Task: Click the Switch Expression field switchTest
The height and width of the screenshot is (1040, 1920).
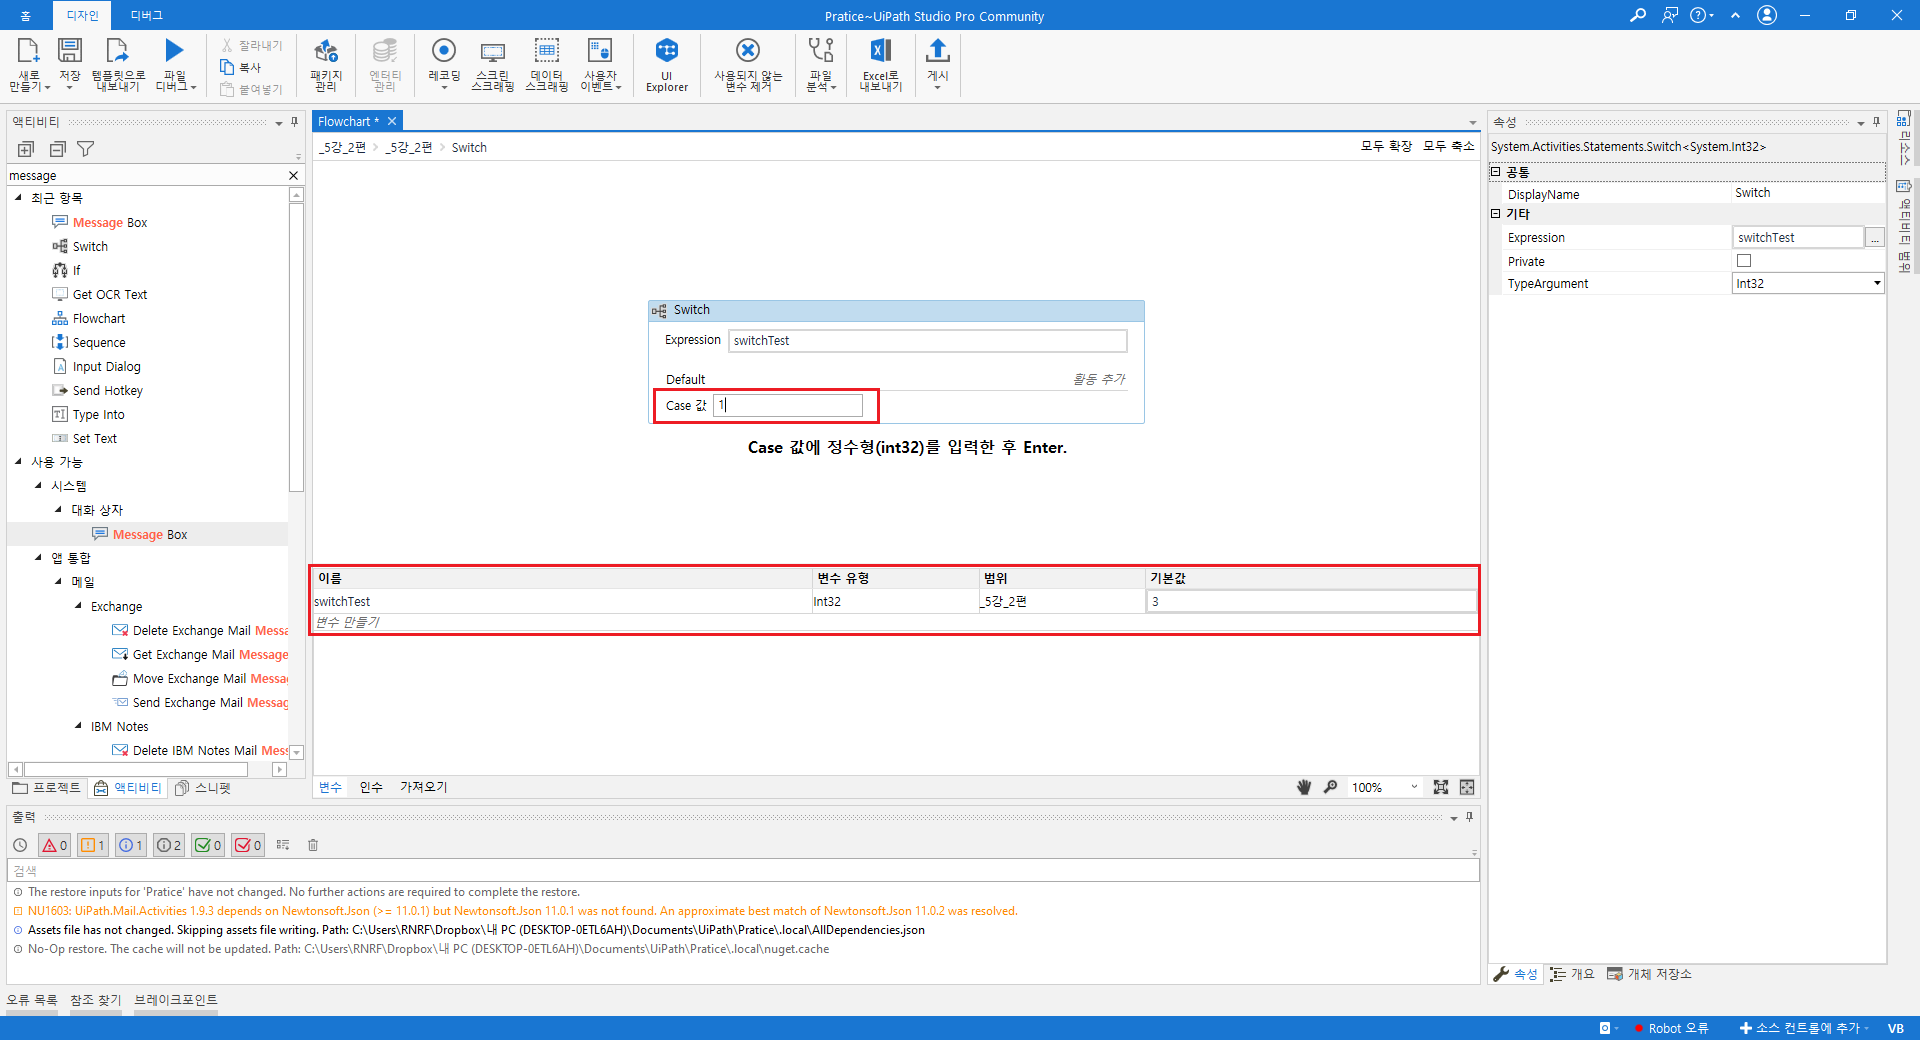Action: [927, 341]
